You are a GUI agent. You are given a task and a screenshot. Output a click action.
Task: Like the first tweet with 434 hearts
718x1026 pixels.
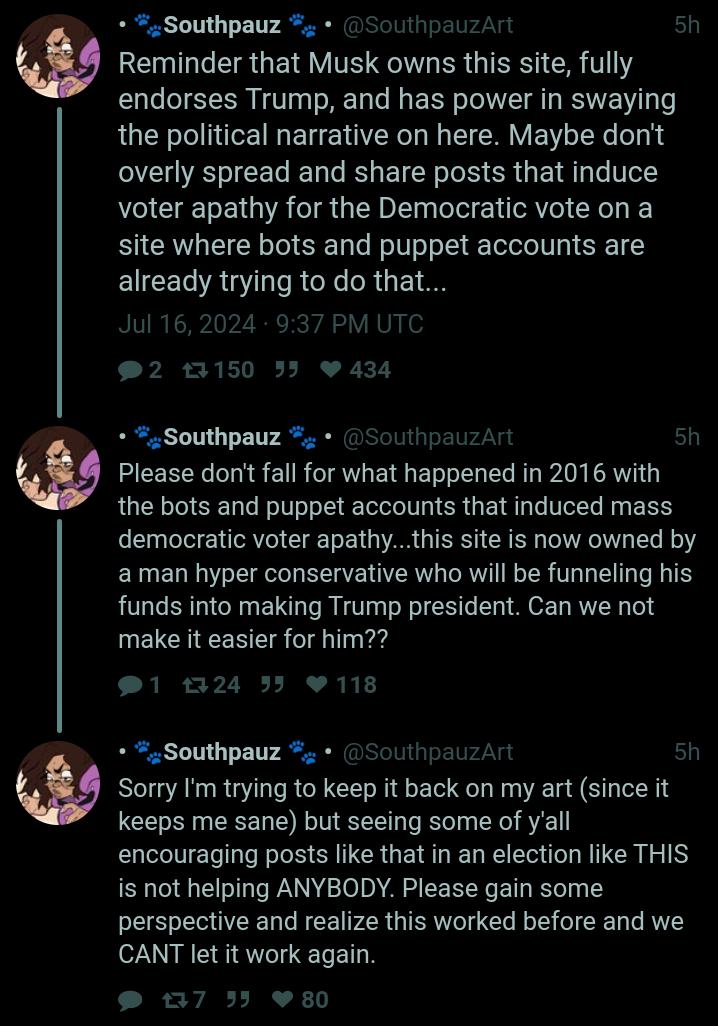(x=331, y=370)
